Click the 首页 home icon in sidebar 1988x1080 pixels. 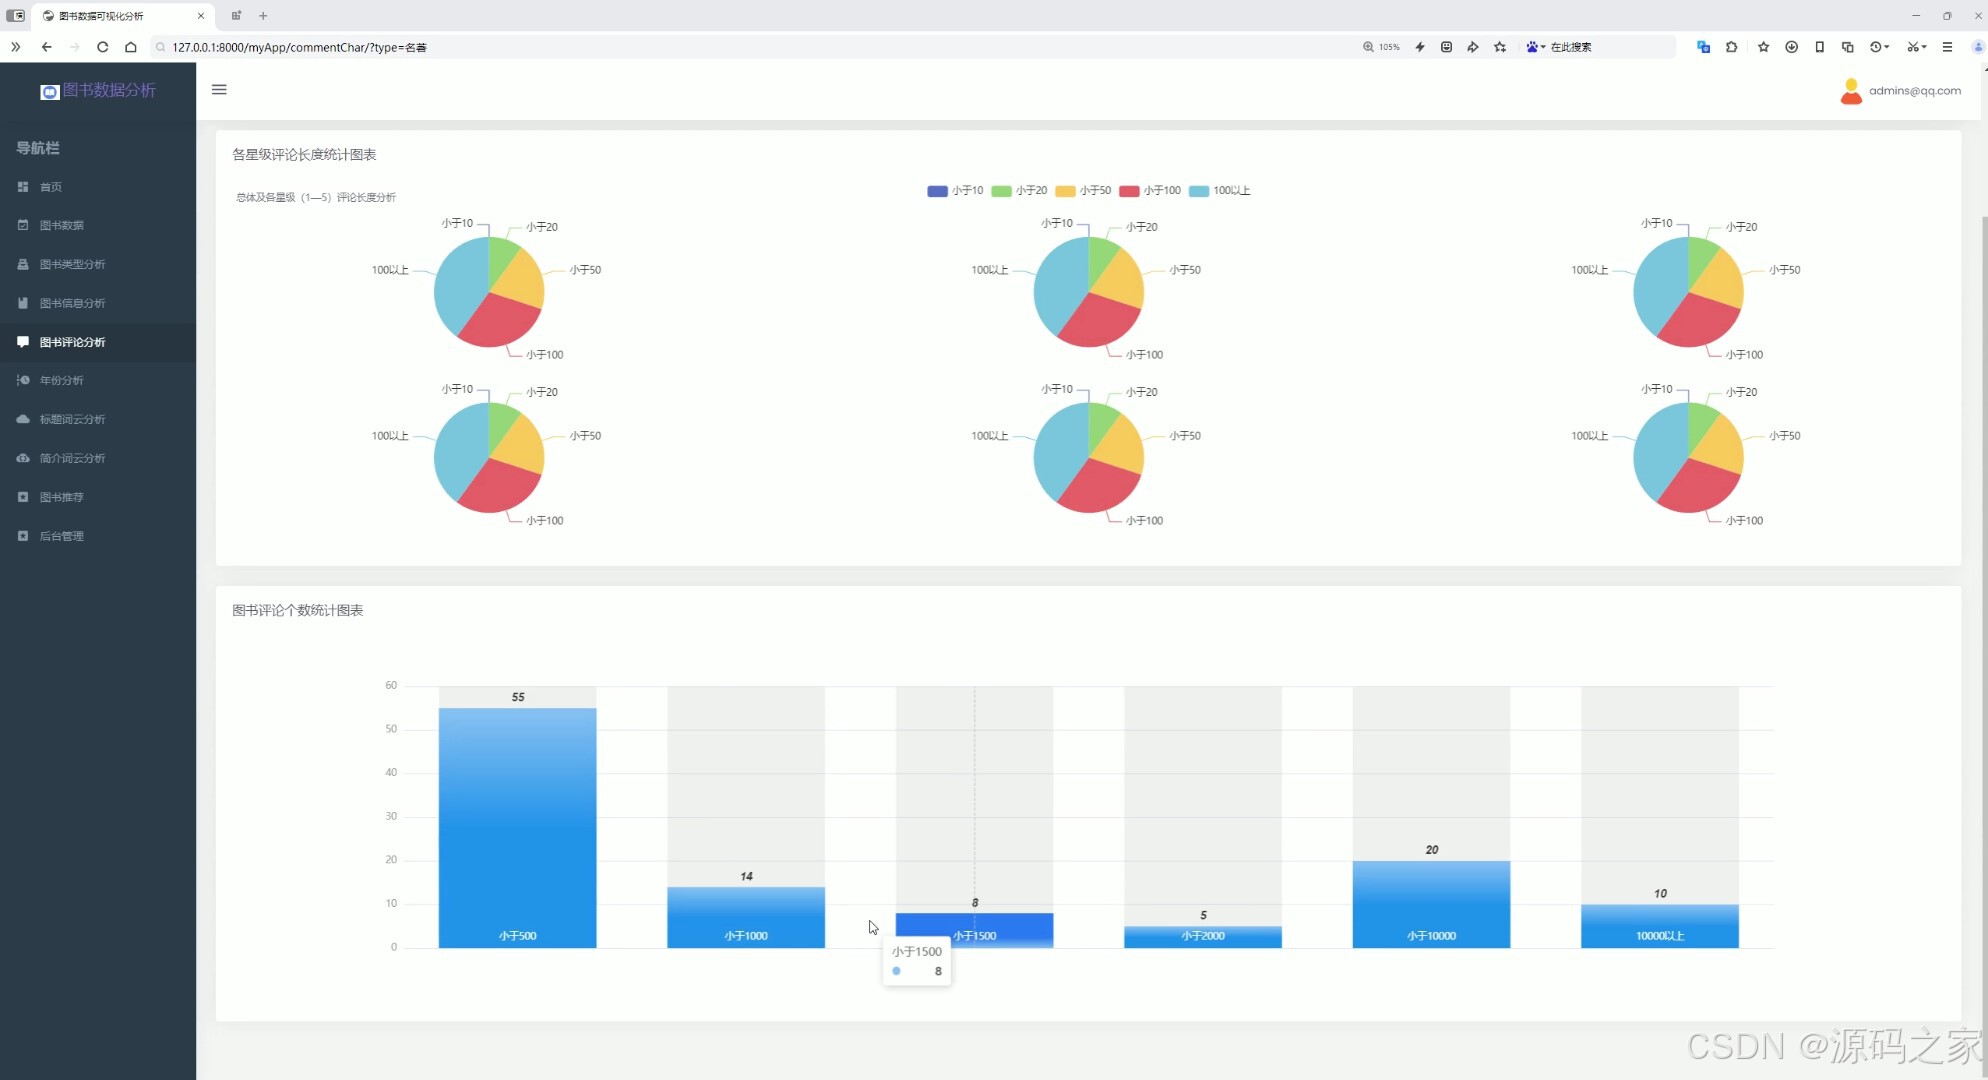23,187
